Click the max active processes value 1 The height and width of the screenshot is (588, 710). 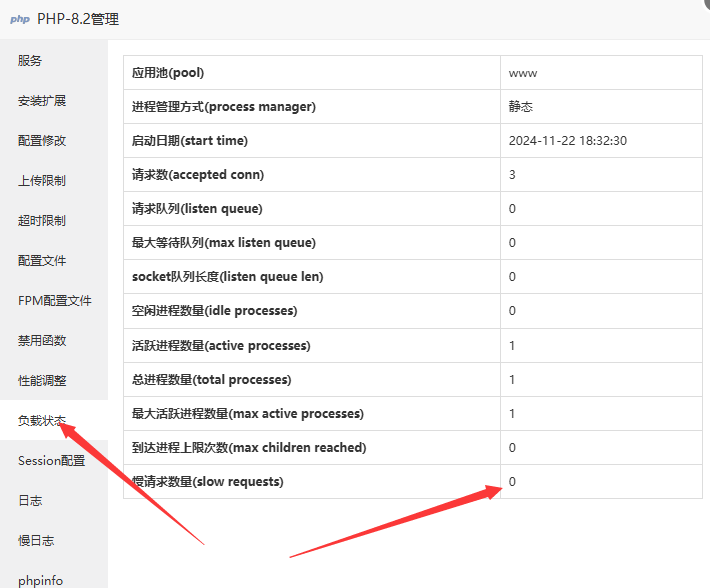512,414
